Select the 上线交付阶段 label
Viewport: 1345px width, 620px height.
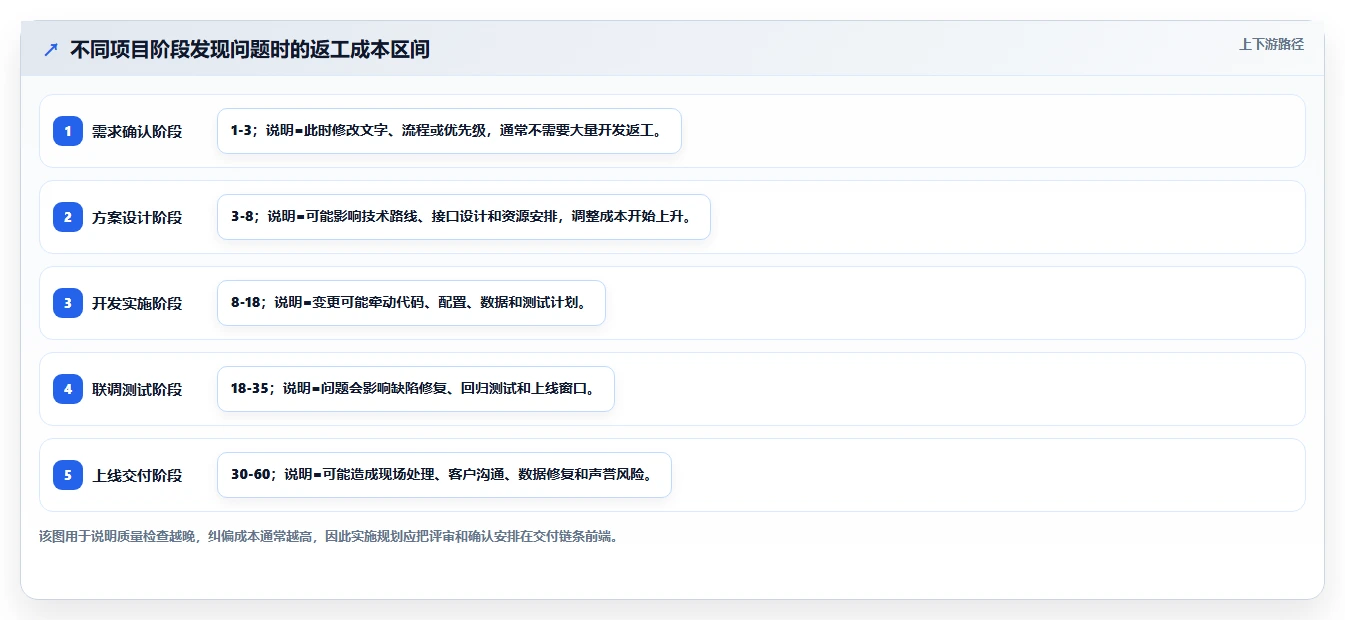click(x=137, y=475)
